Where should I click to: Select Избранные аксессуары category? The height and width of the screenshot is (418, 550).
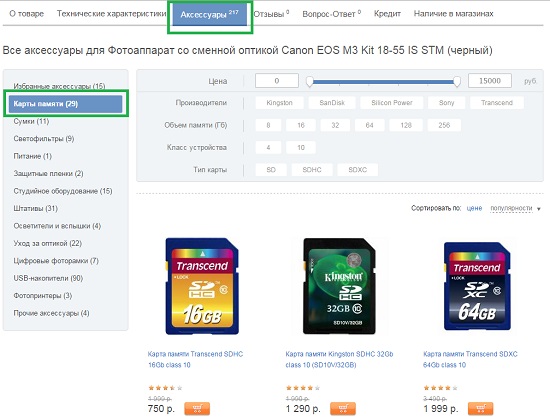coord(59,86)
